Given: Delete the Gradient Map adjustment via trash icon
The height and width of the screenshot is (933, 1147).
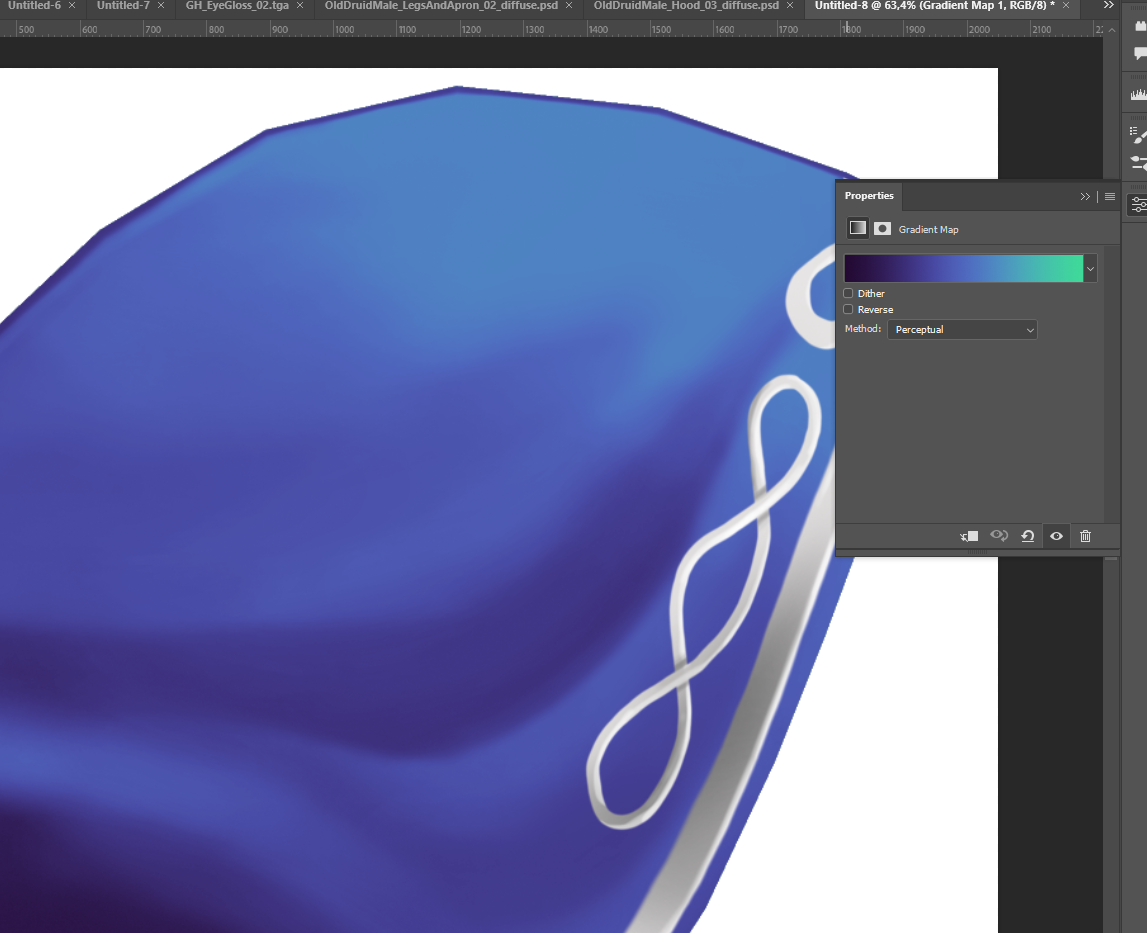Looking at the screenshot, I should point(1085,536).
